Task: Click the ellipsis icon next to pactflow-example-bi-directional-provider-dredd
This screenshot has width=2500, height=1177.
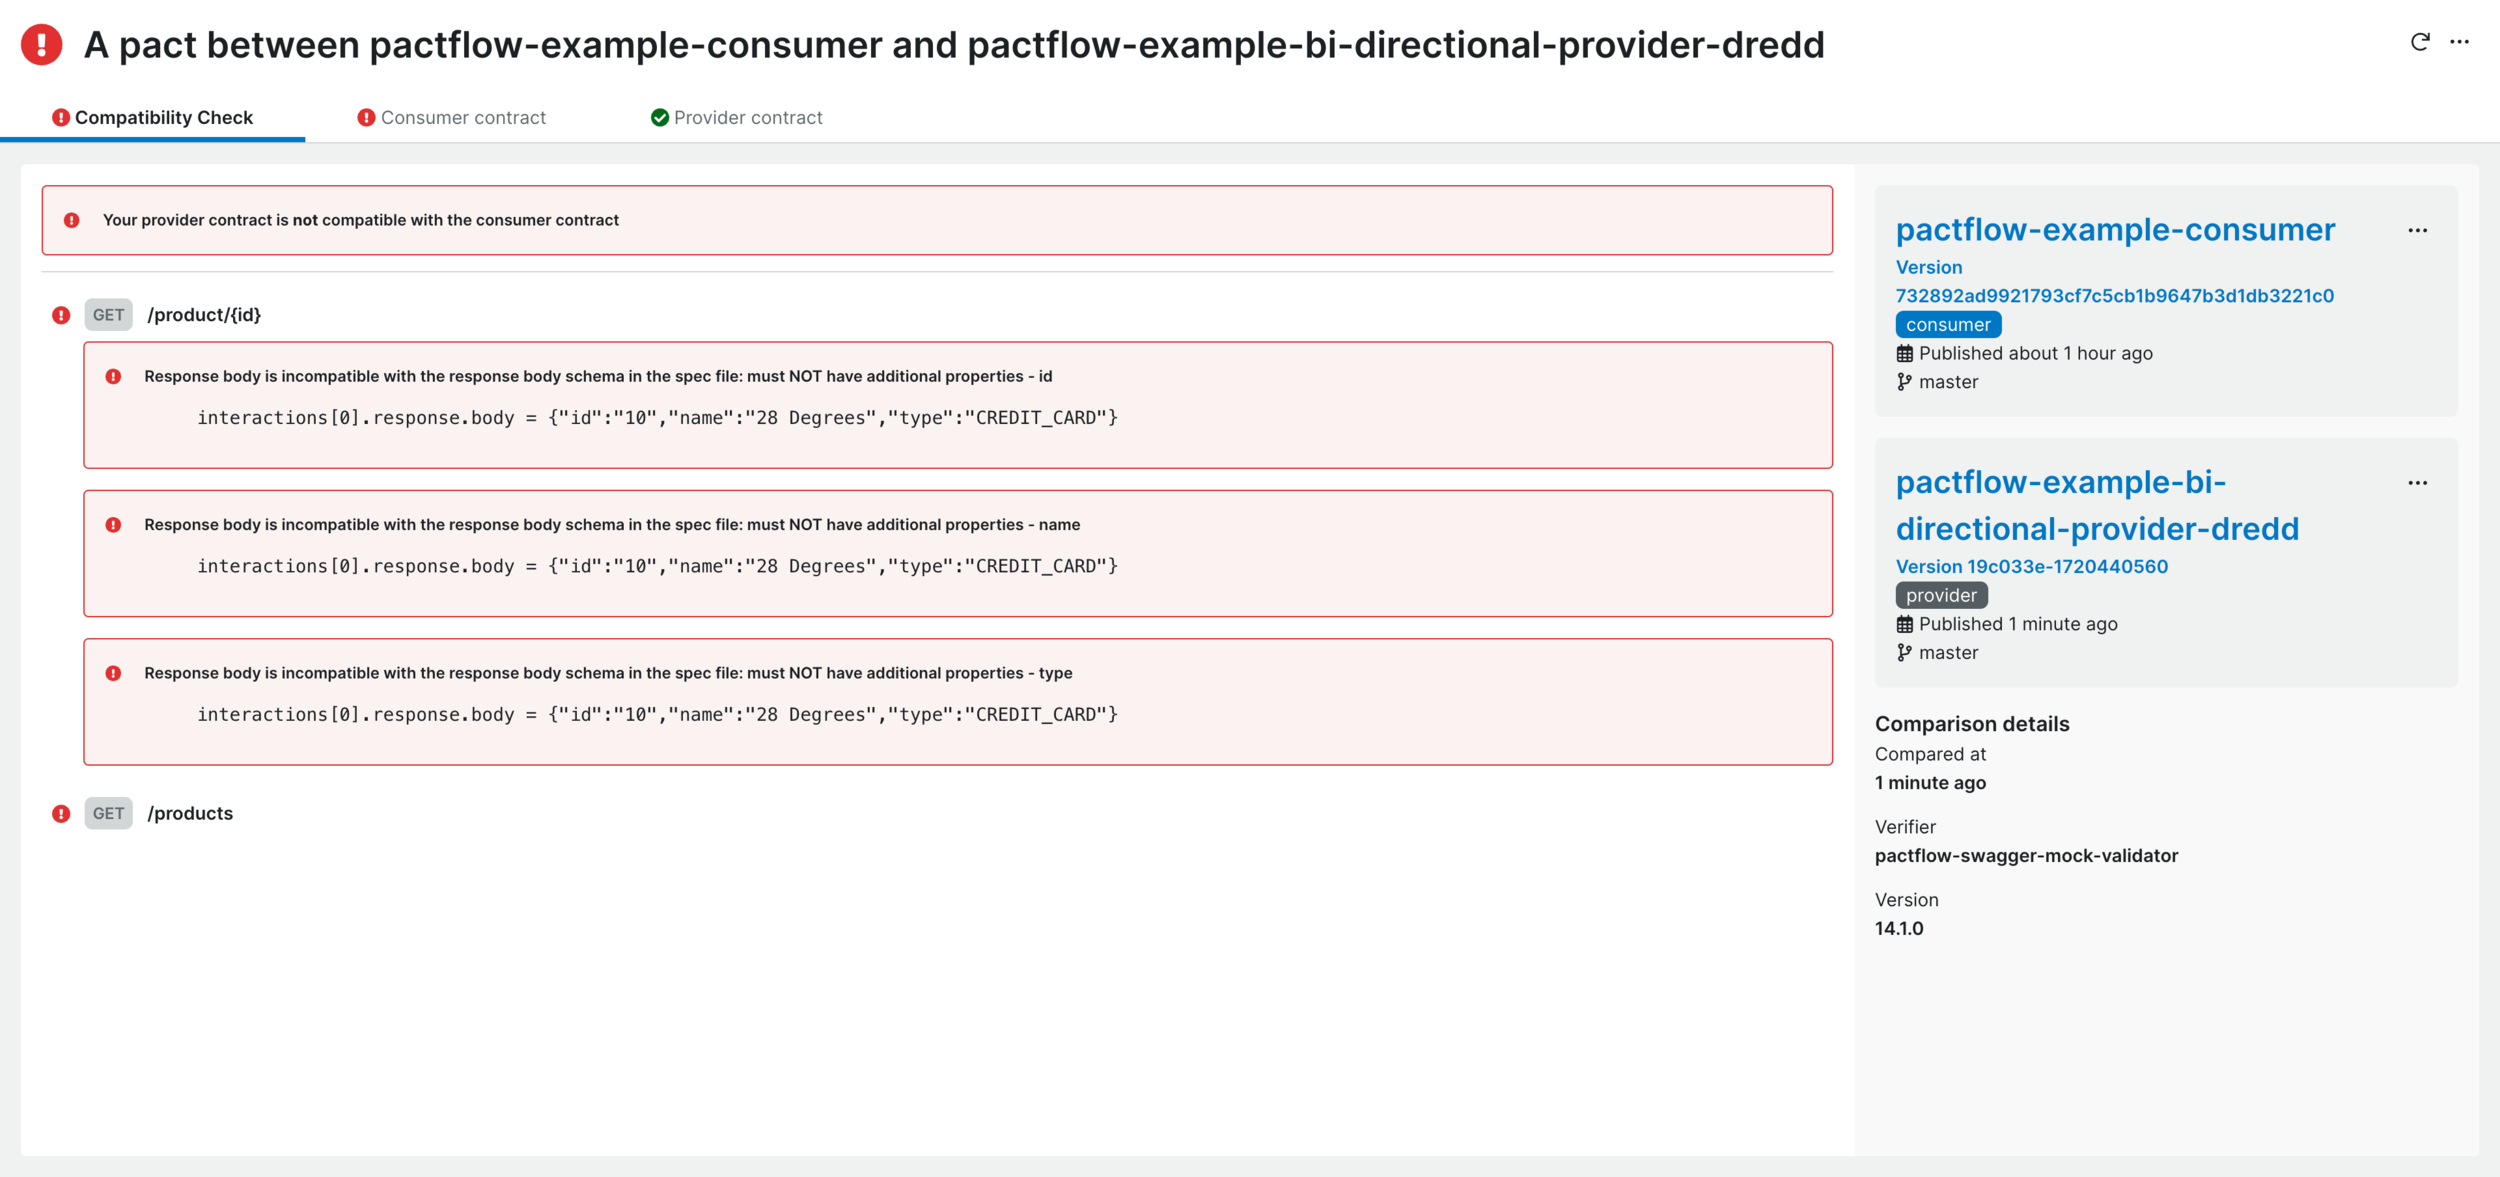Action: [x=2419, y=482]
